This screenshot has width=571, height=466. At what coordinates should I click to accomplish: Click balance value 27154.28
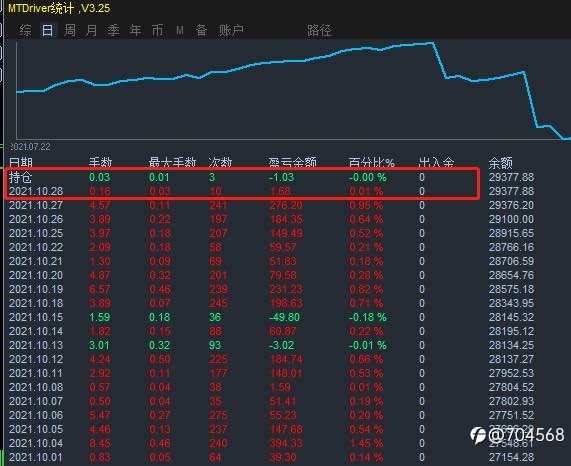coord(511,457)
